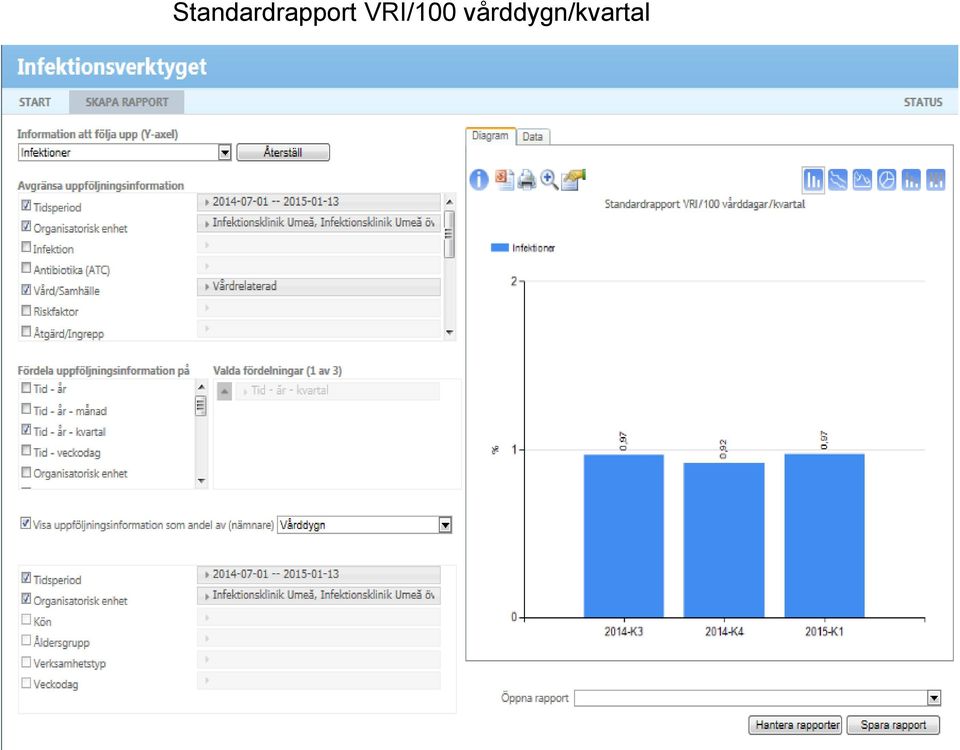960x750 pixels.
Task: Check the Tid - år distribution
Action: point(26,388)
